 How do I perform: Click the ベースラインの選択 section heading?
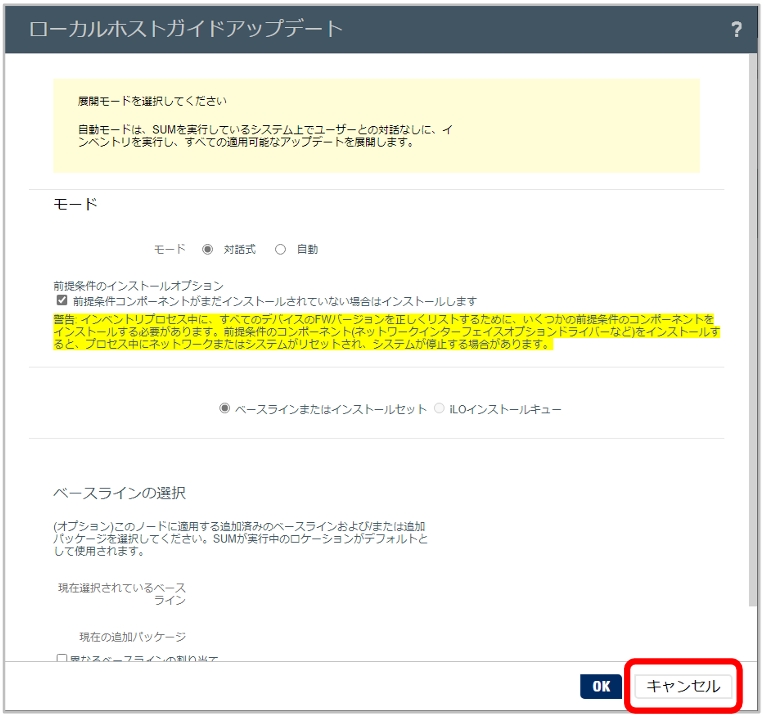coord(119,493)
